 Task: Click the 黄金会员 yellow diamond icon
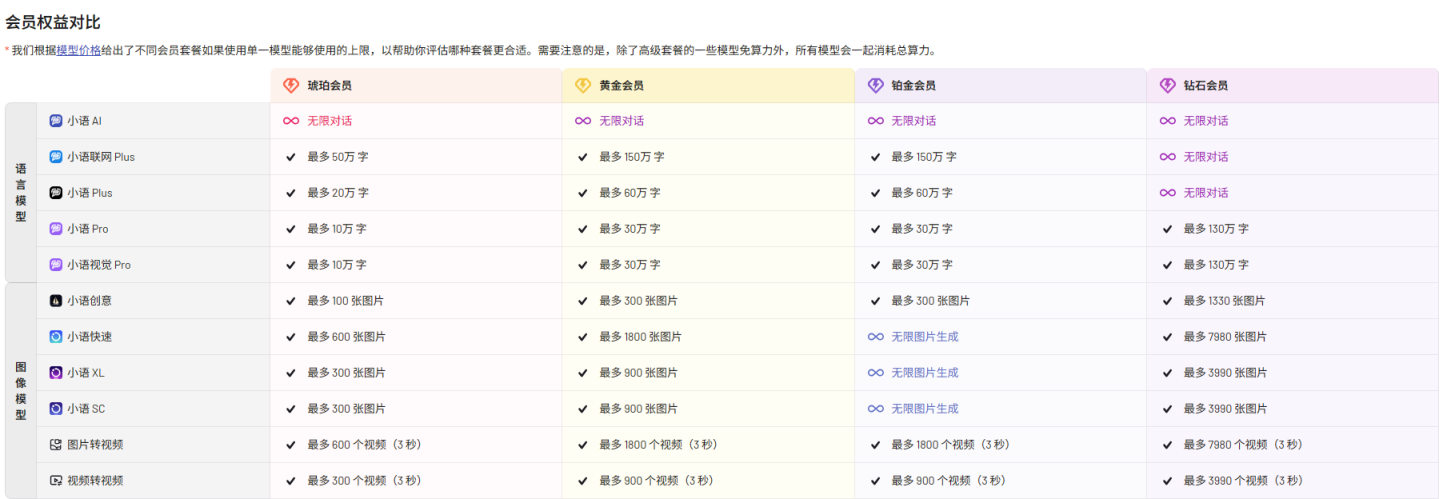click(x=583, y=86)
